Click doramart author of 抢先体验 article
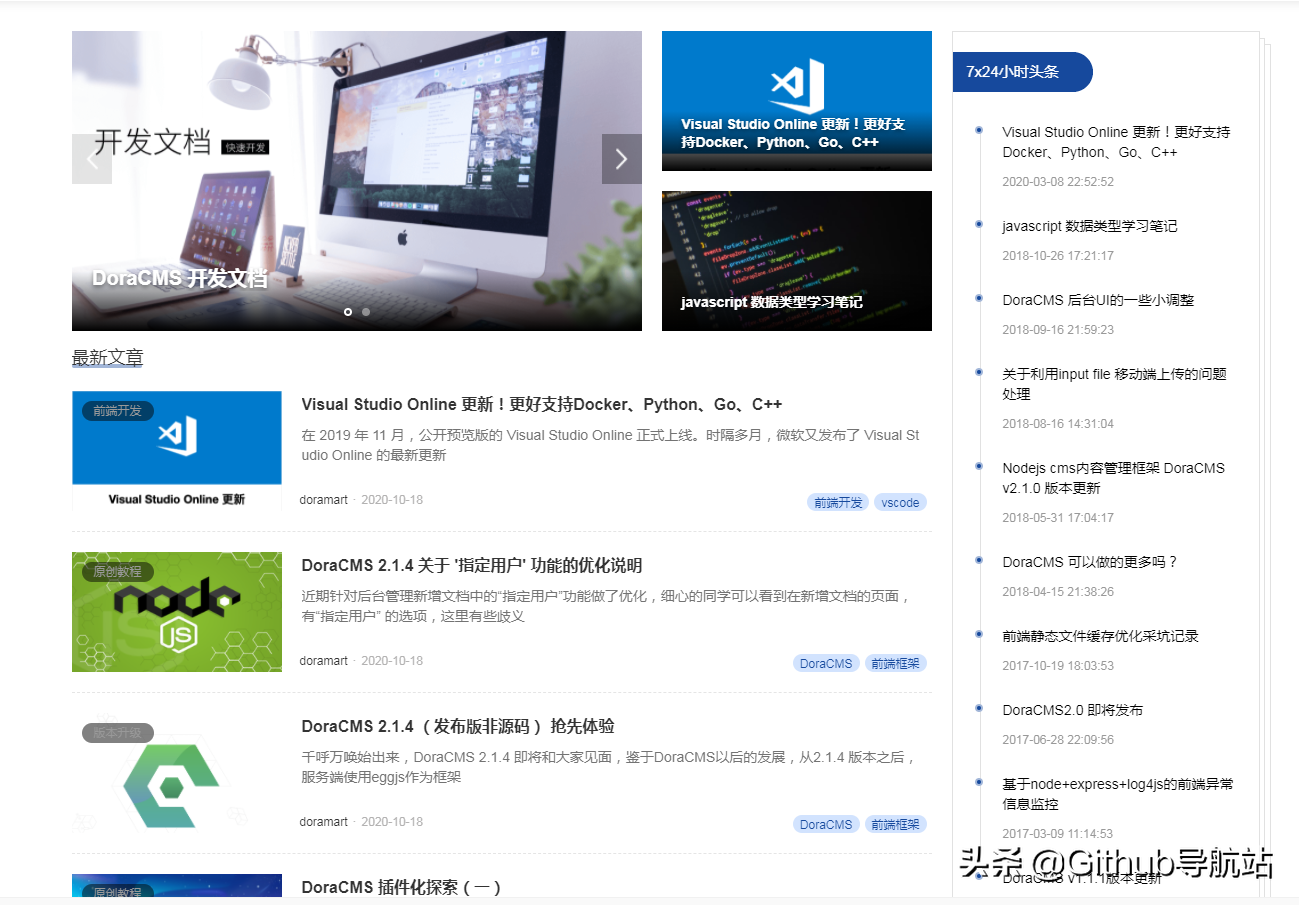Image resolution: width=1299 pixels, height=905 pixels. click(324, 822)
